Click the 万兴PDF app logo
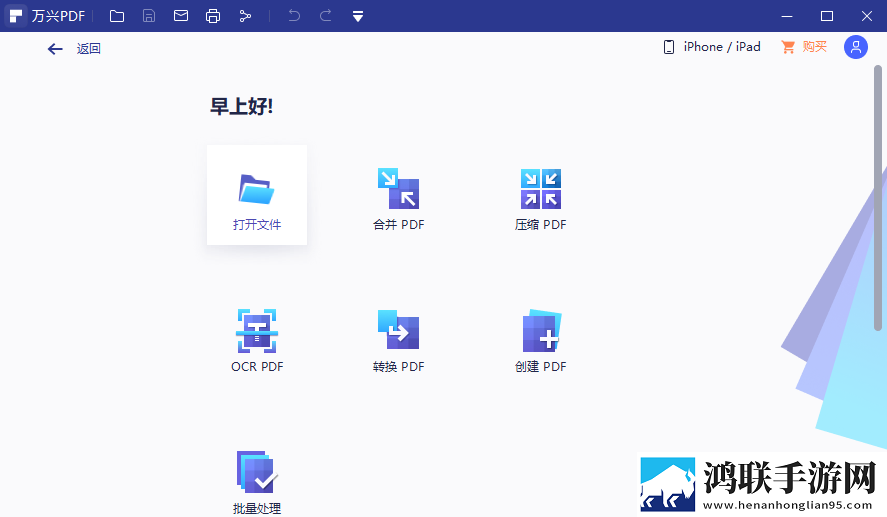This screenshot has height=517, width=887. coord(16,16)
